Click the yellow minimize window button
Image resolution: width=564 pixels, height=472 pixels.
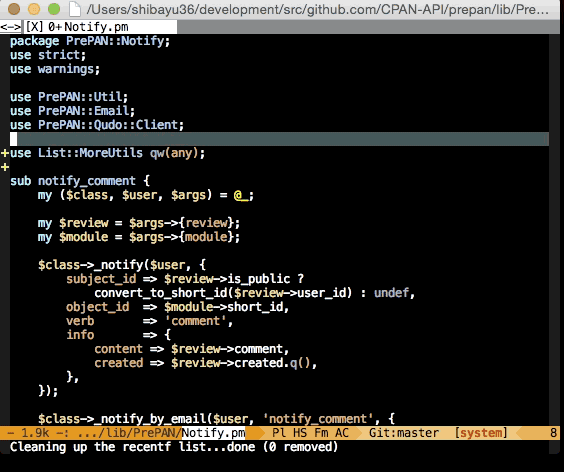pos(34,9)
